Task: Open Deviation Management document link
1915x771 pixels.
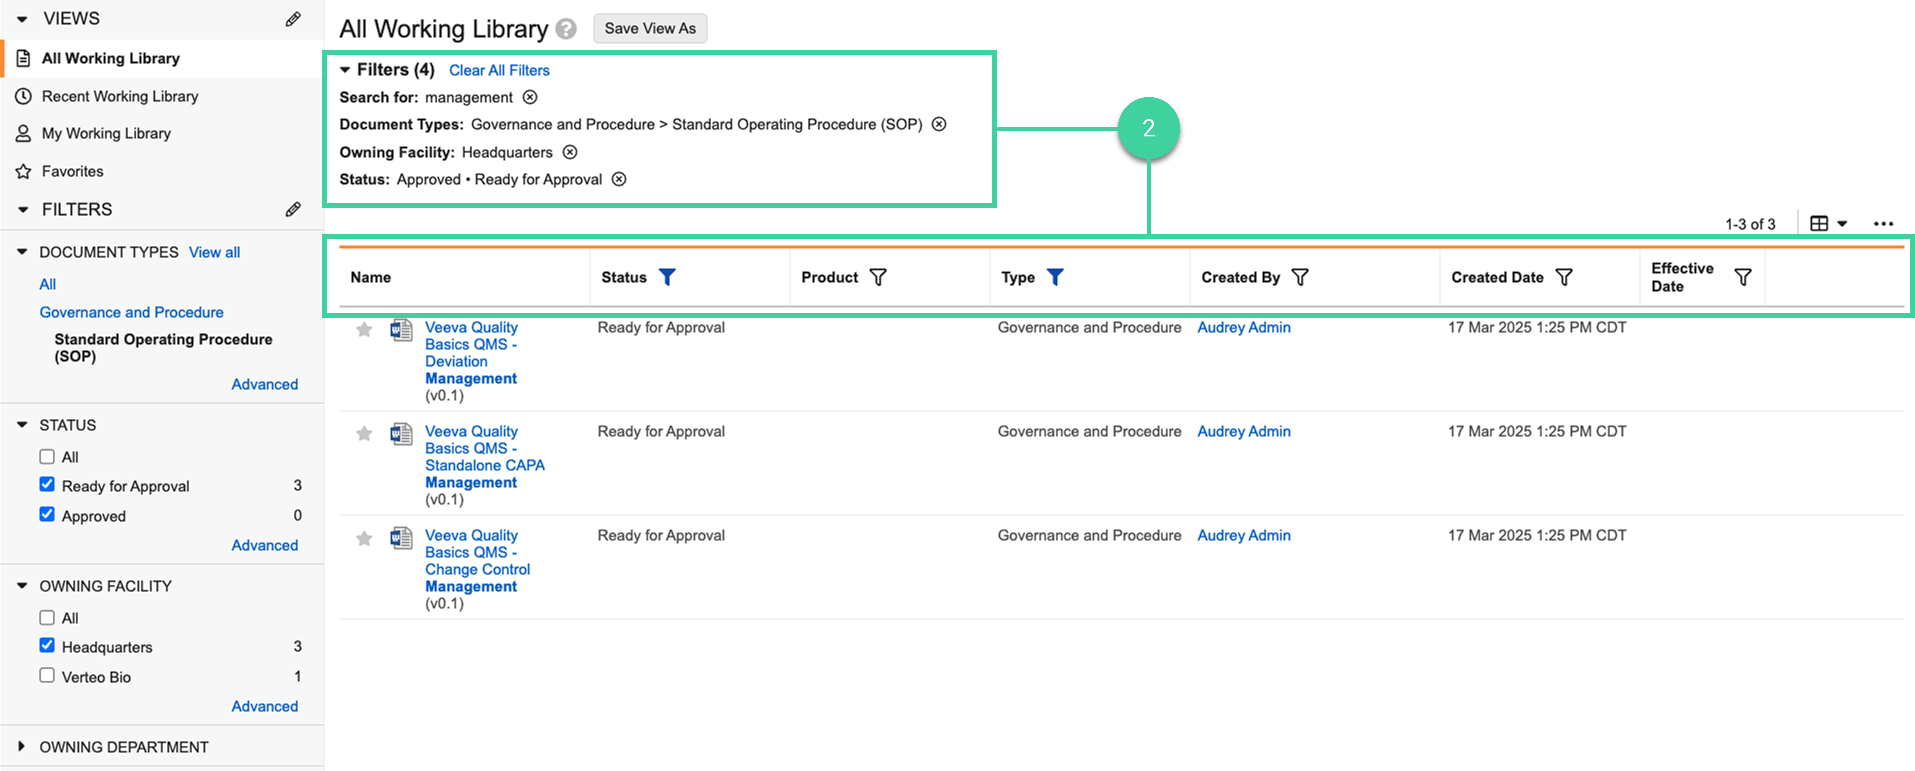Action: 471,353
